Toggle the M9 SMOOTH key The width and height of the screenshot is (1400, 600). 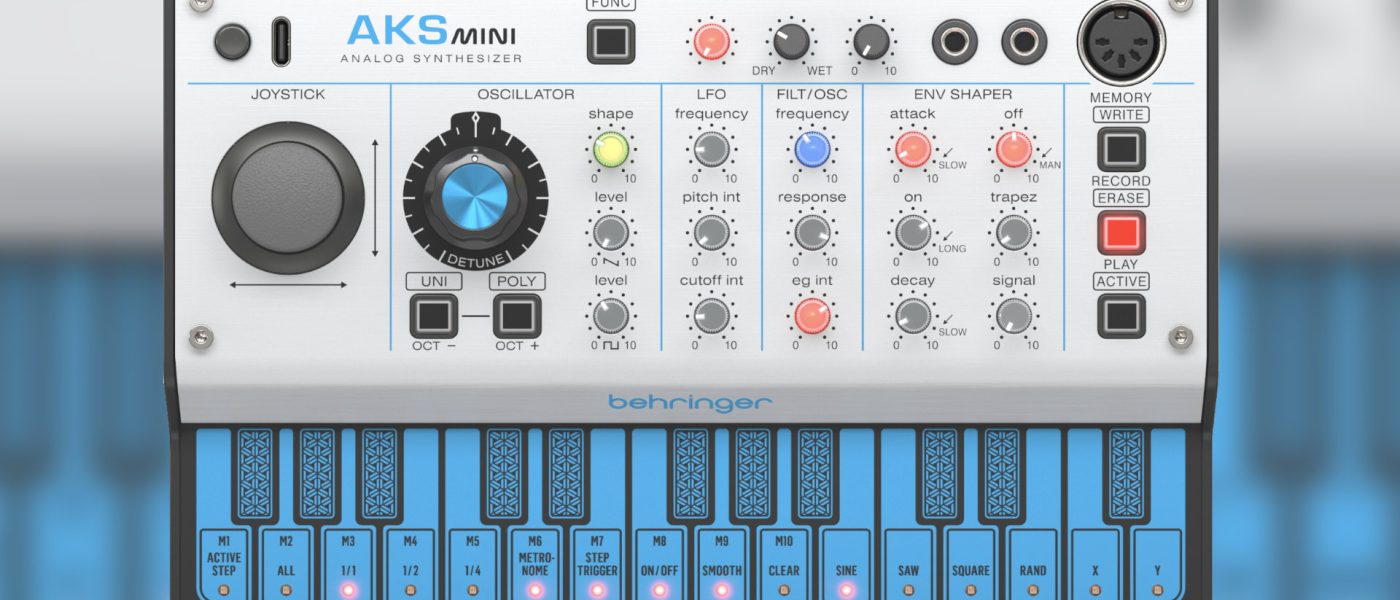(x=721, y=564)
